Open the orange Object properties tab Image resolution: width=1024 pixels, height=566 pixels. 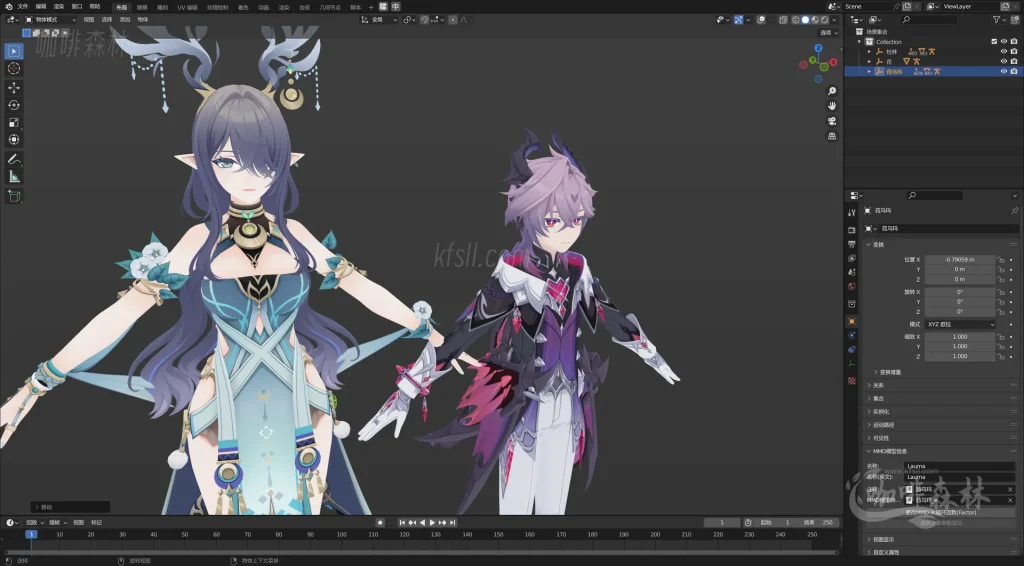(x=852, y=321)
